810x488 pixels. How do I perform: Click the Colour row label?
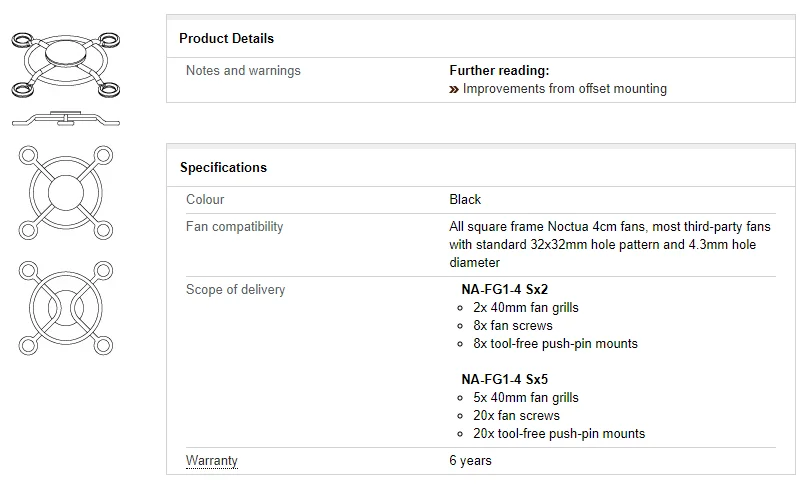(205, 199)
